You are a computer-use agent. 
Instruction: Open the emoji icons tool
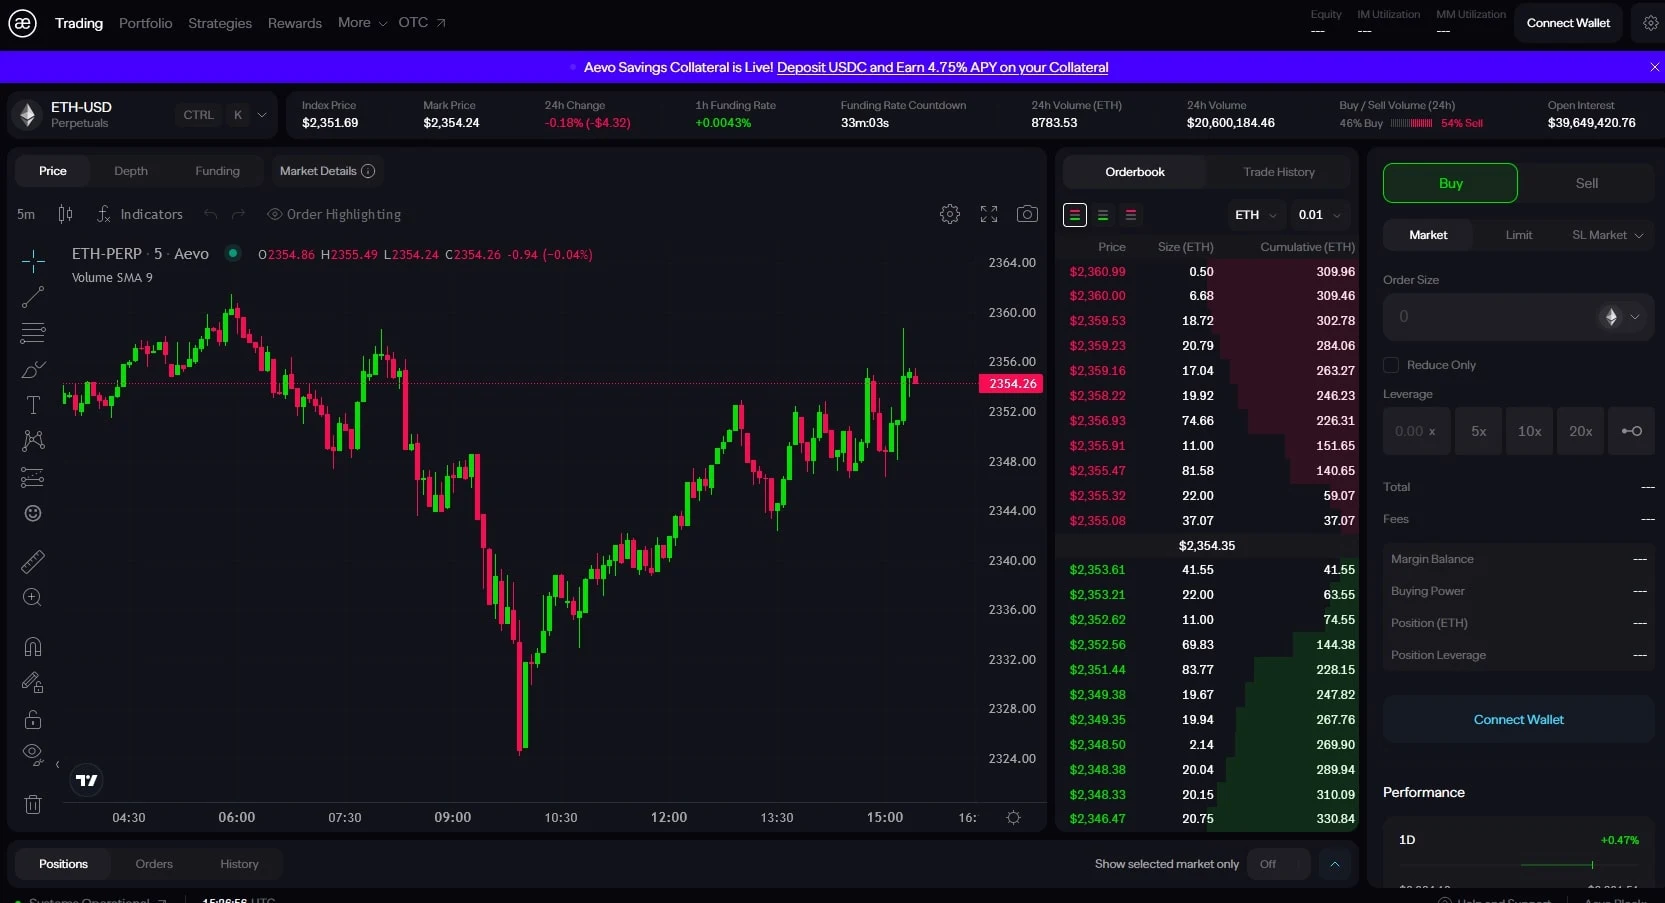point(33,513)
